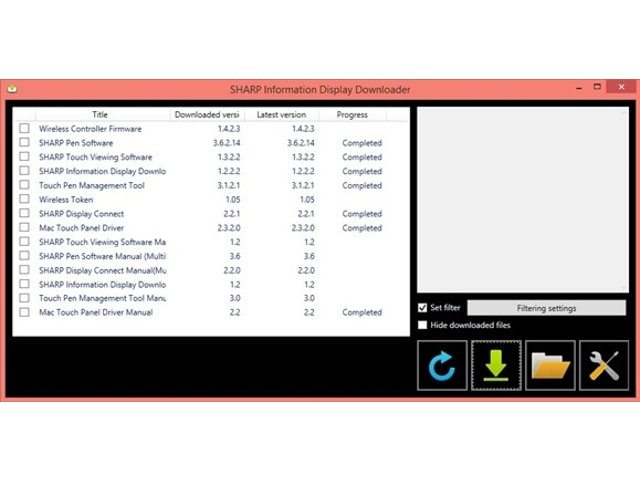The width and height of the screenshot is (640, 480).
Task: Check the SHARP Pen Software checkbox
Action: pos(24,142)
